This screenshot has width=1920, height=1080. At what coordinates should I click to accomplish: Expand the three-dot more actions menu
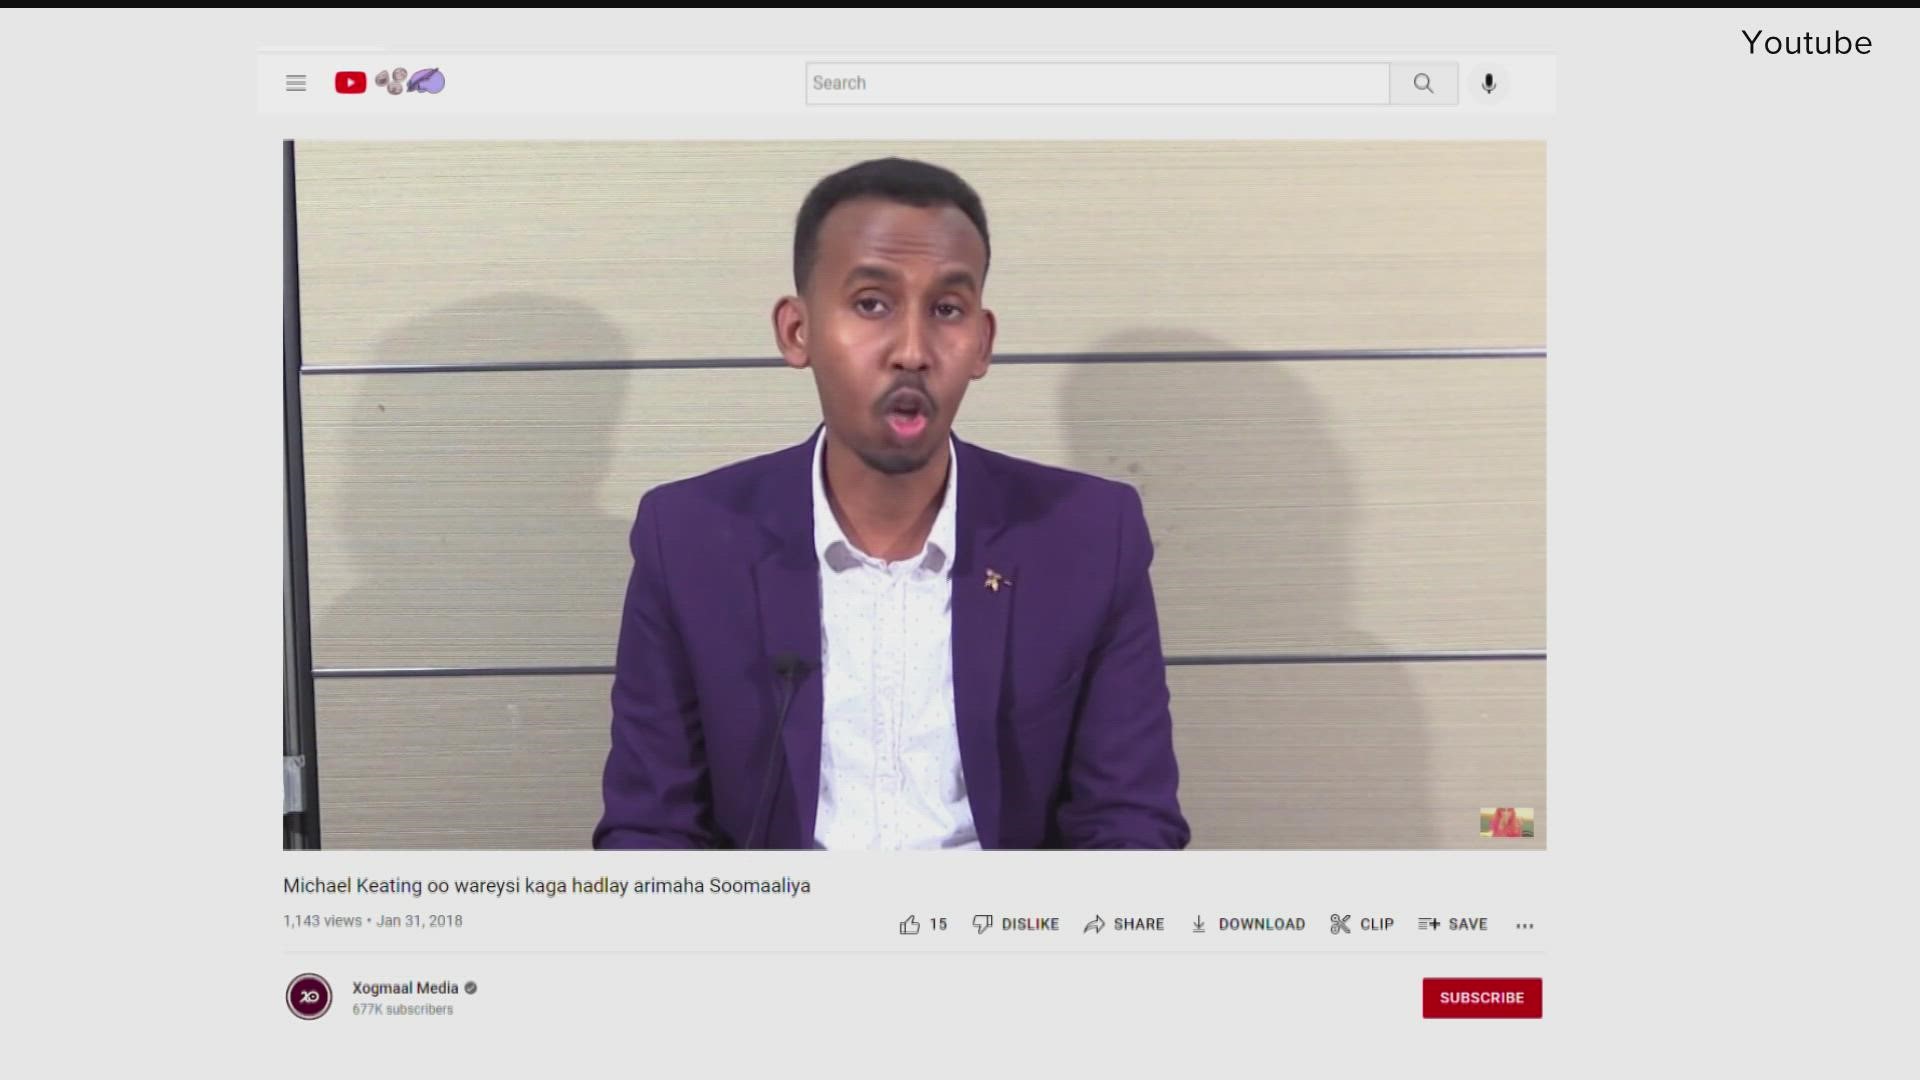[1524, 925]
